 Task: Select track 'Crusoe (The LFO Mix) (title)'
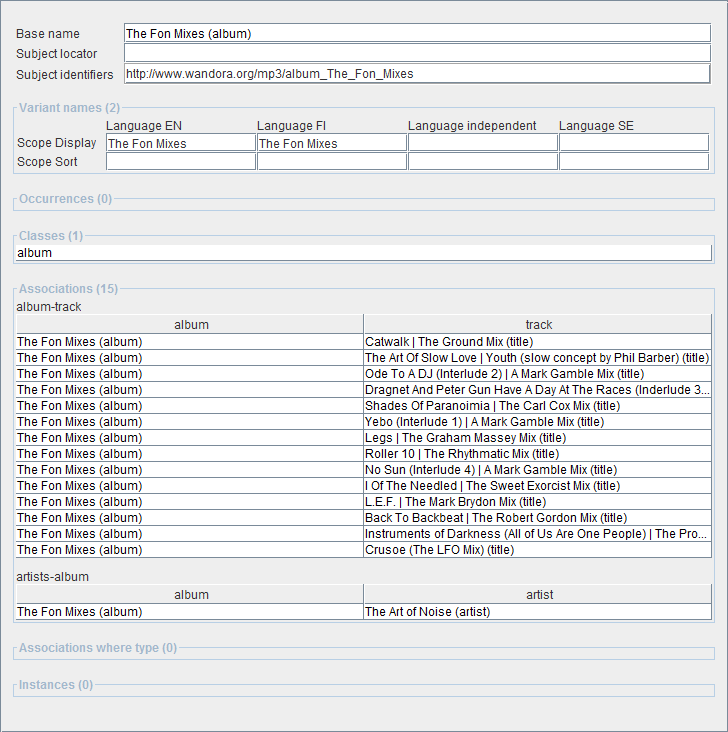(x=537, y=549)
